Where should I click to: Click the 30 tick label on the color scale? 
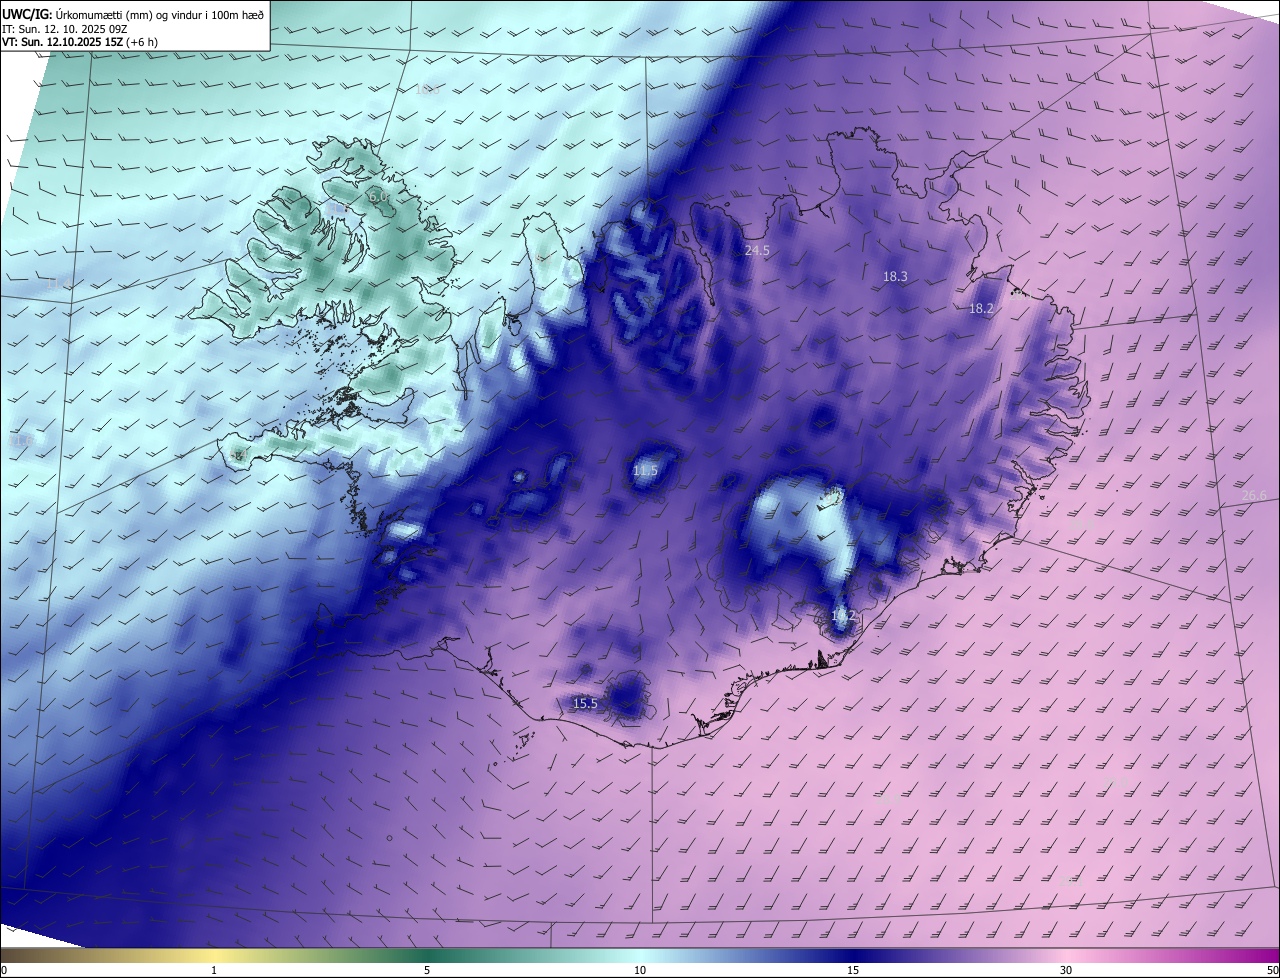click(x=1066, y=970)
